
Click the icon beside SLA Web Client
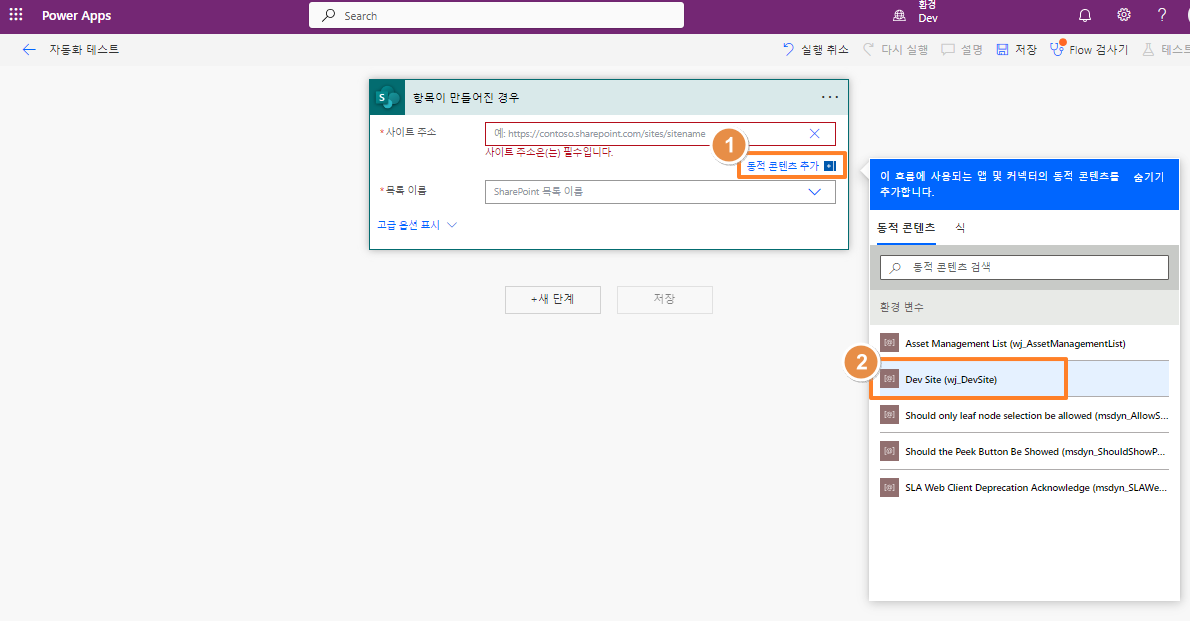[889, 487]
